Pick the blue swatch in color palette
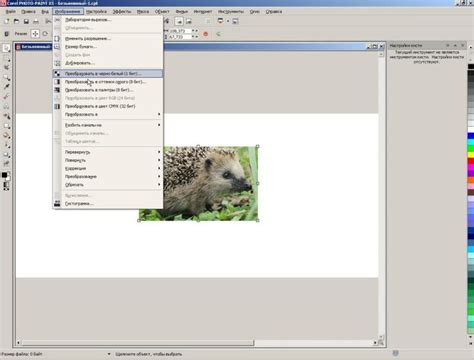This screenshot has width=474, height=360. [471, 136]
